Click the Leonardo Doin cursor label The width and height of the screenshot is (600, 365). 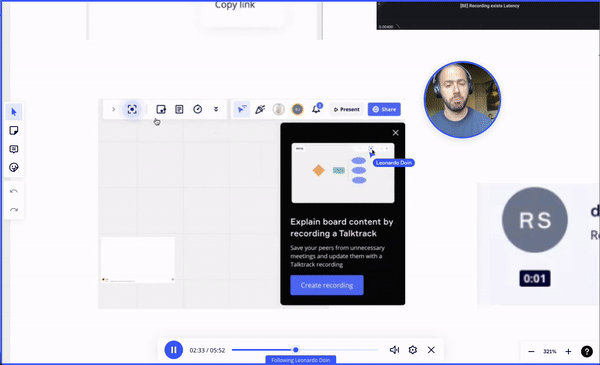tap(394, 163)
